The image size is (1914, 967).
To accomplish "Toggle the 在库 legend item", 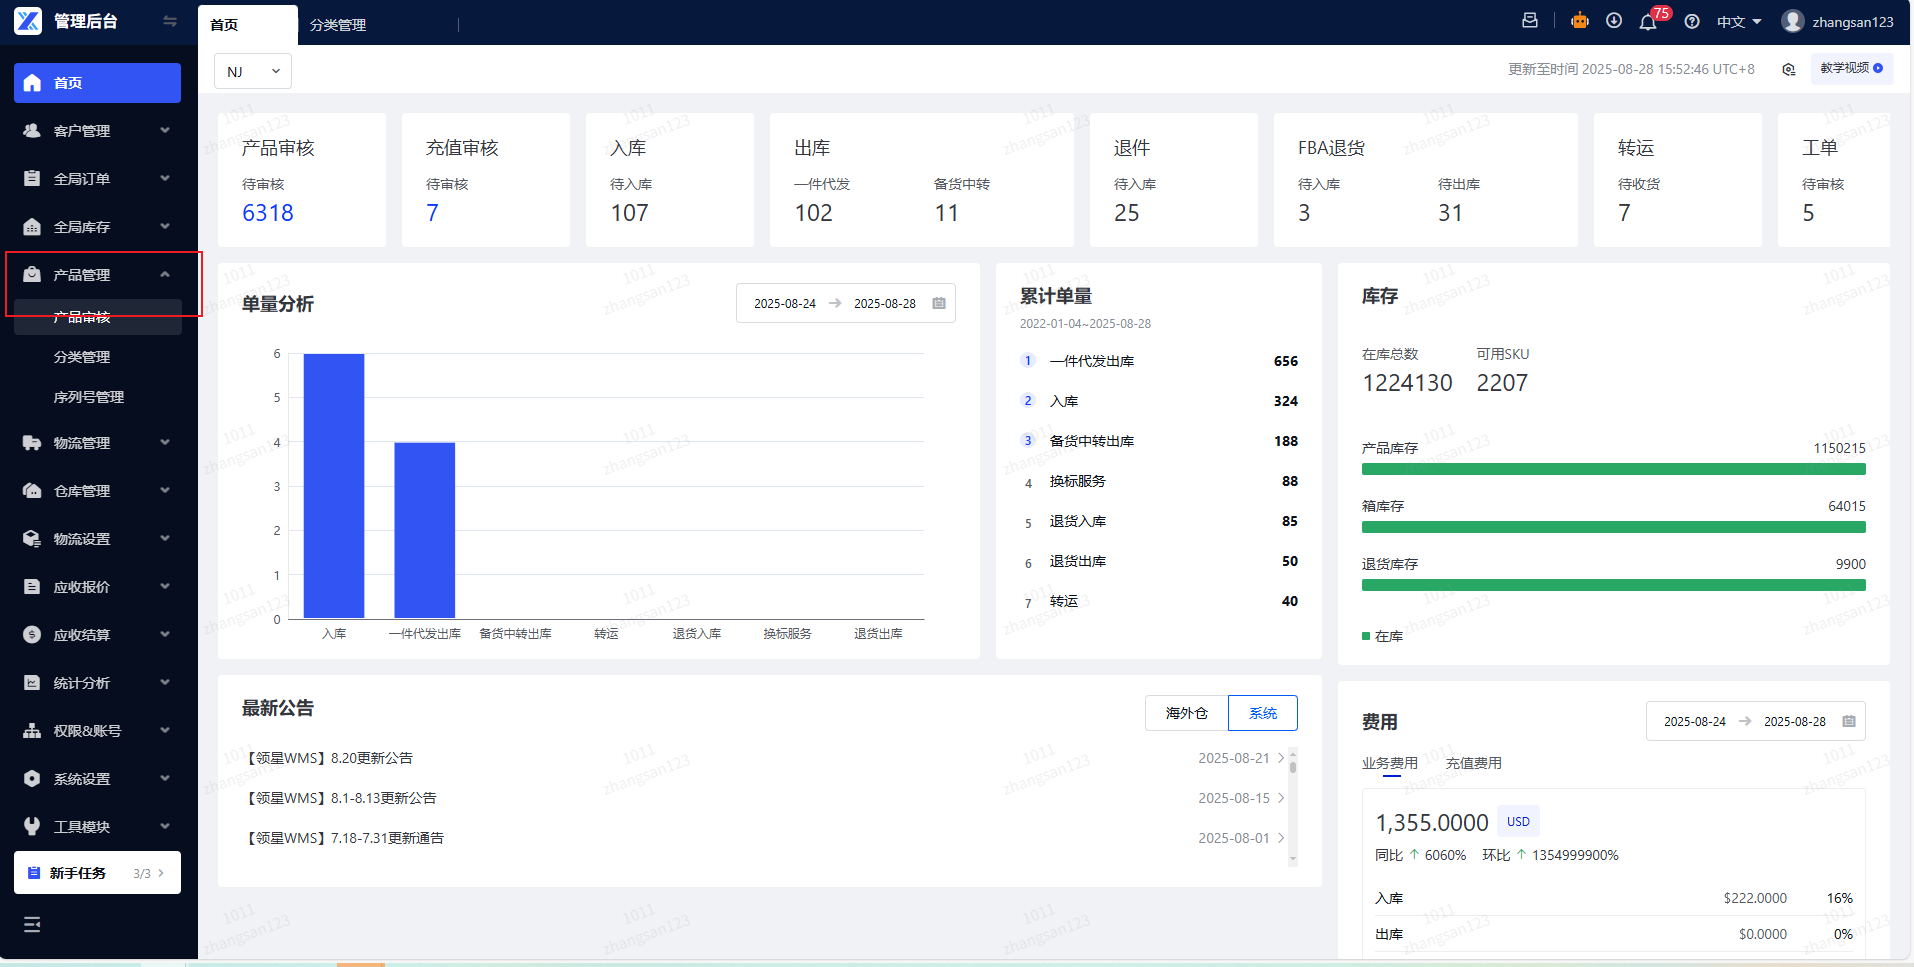I will [1382, 636].
